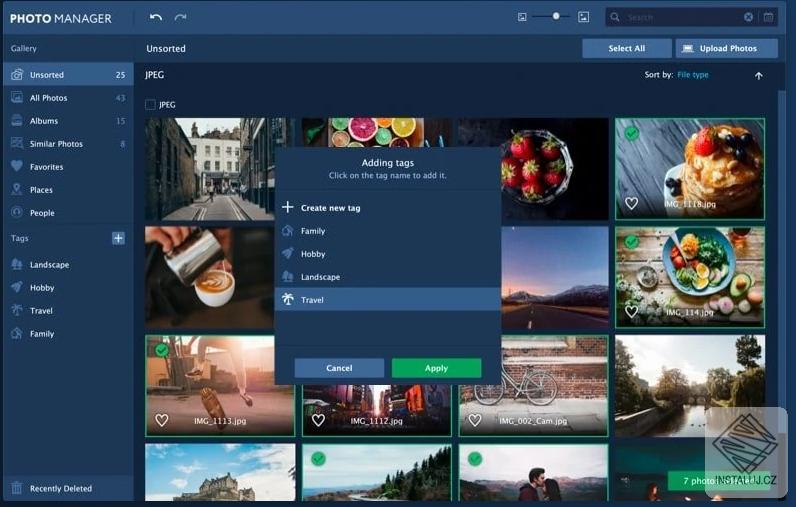Uncheck the forest lake photo checkmark
796x507 pixels.
coord(318,459)
